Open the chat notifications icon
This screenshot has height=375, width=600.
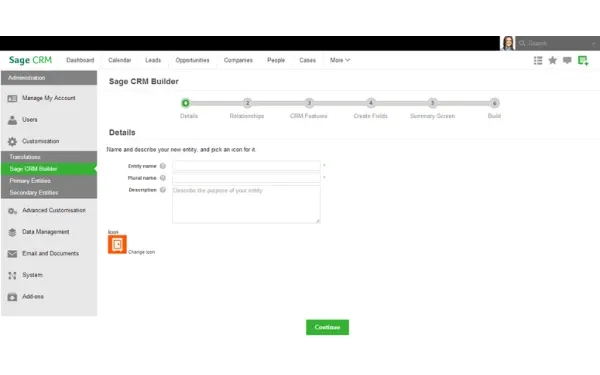click(x=567, y=60)
